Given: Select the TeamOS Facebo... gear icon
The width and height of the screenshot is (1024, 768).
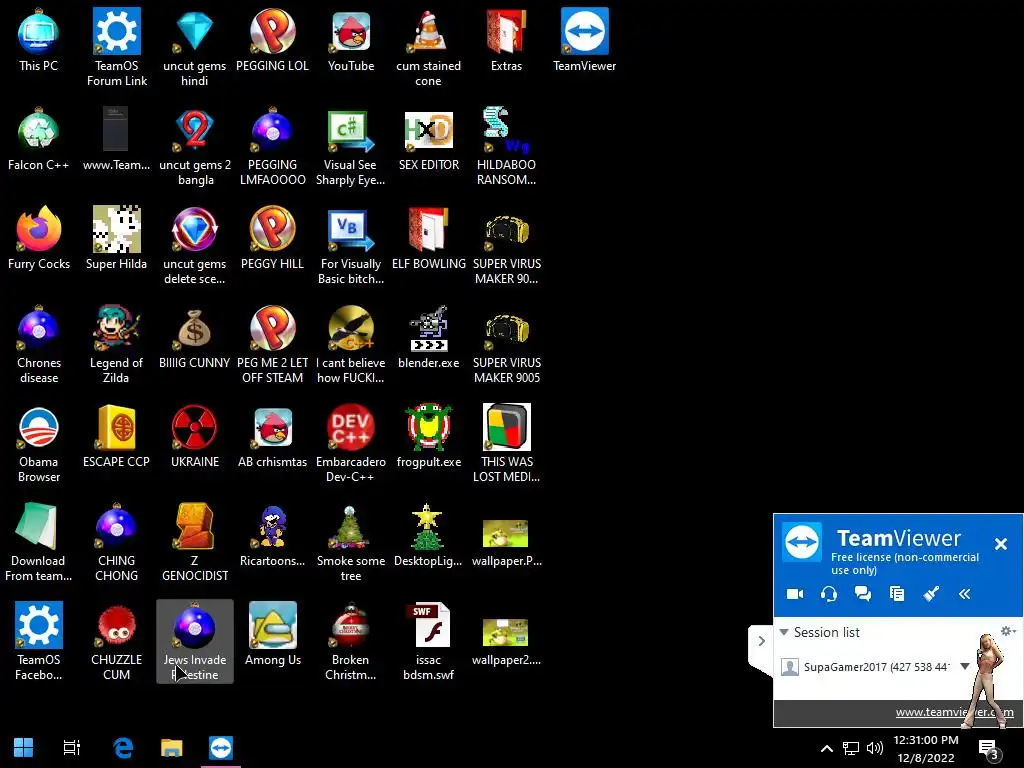Looking at the screenshot, I should [x=39, y=641].
